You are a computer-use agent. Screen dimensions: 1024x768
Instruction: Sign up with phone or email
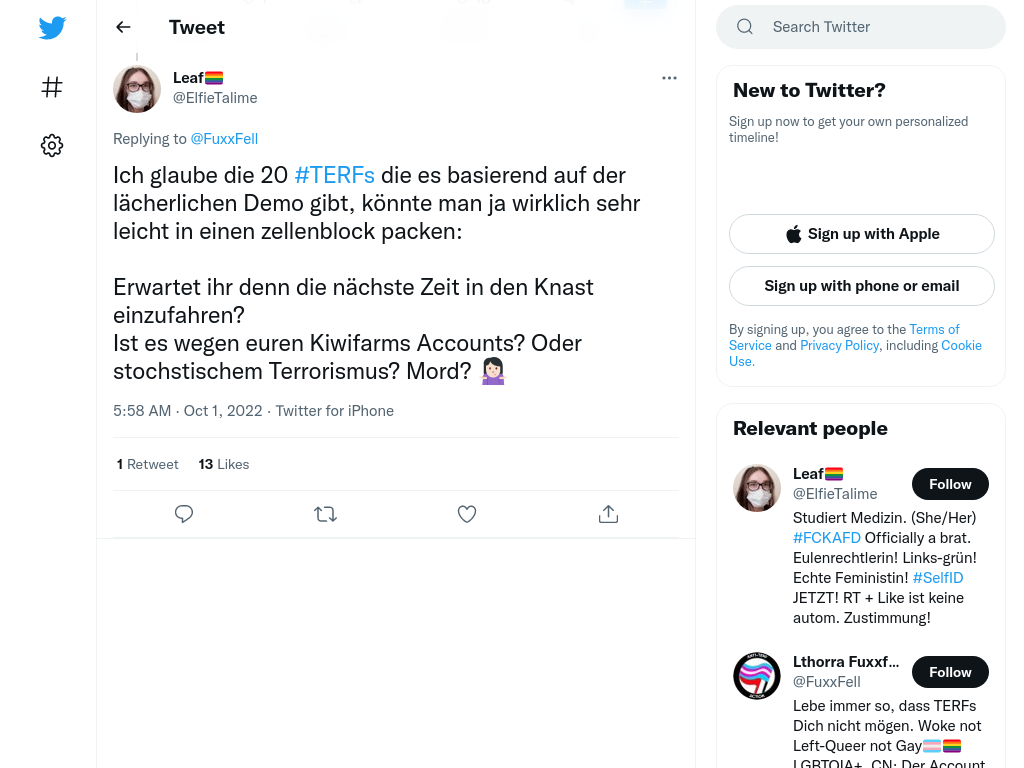tap(861, 286)
